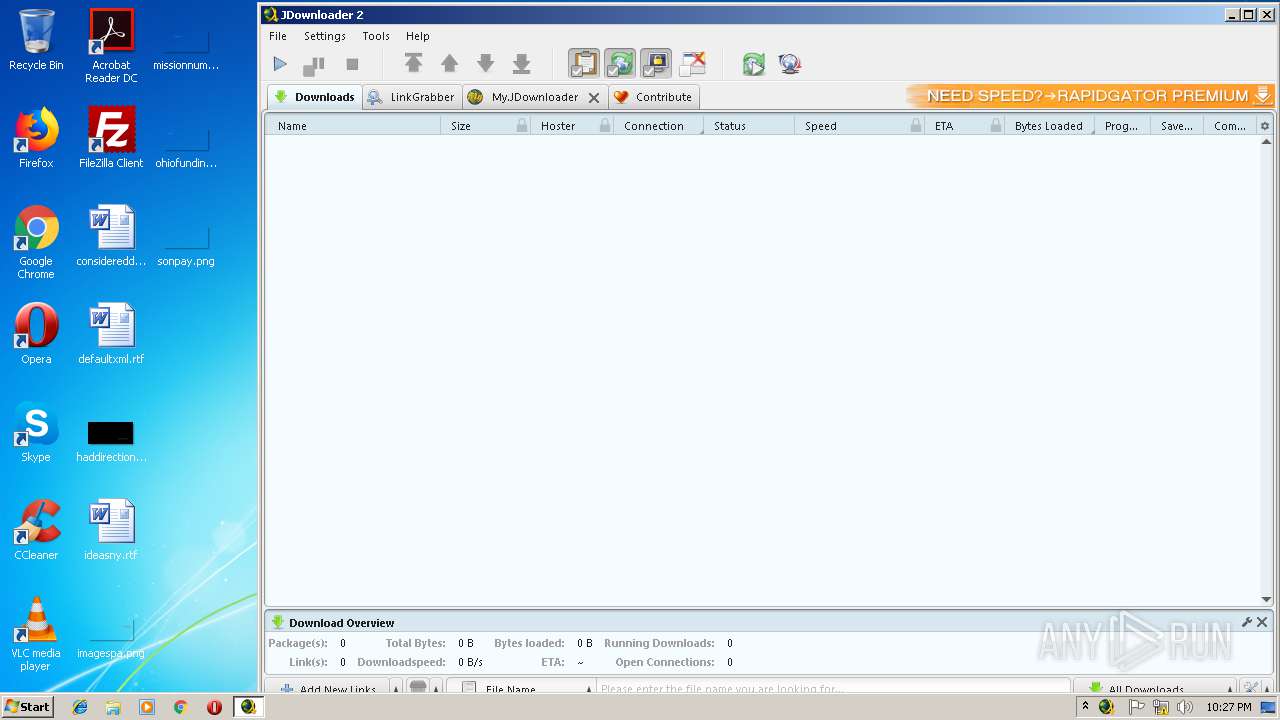This screenshot has width=1280, height=720.
Task: Select the defaultxml.rtf desktop file
Action: coord(111,334)
